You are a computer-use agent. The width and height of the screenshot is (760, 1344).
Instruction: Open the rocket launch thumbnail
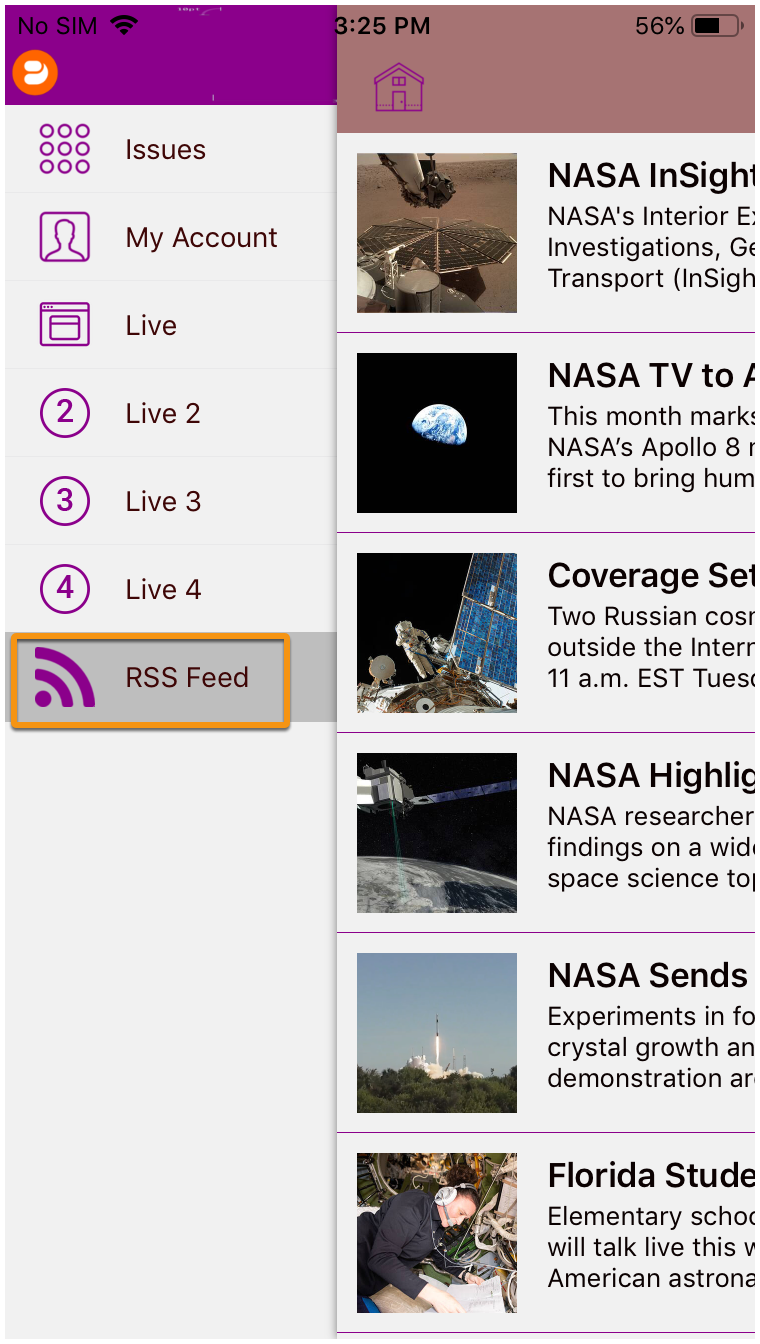[x=437, y=1033]
